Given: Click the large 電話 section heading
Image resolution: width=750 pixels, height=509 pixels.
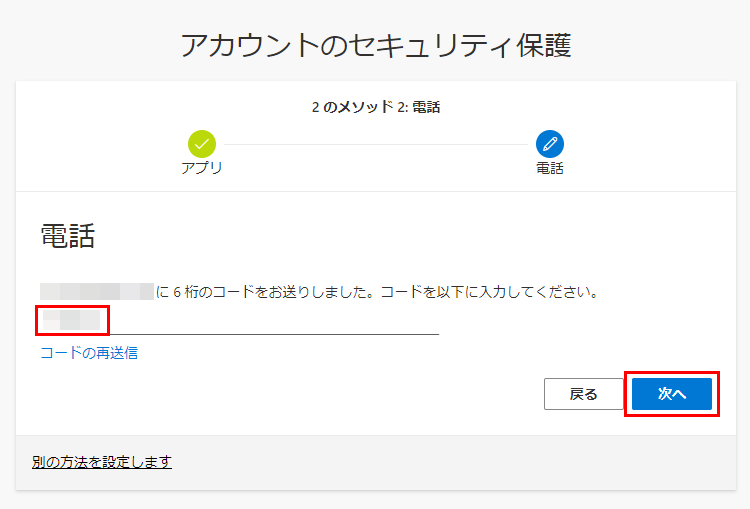Looking at the screenshot, I should tap(67, 236).
